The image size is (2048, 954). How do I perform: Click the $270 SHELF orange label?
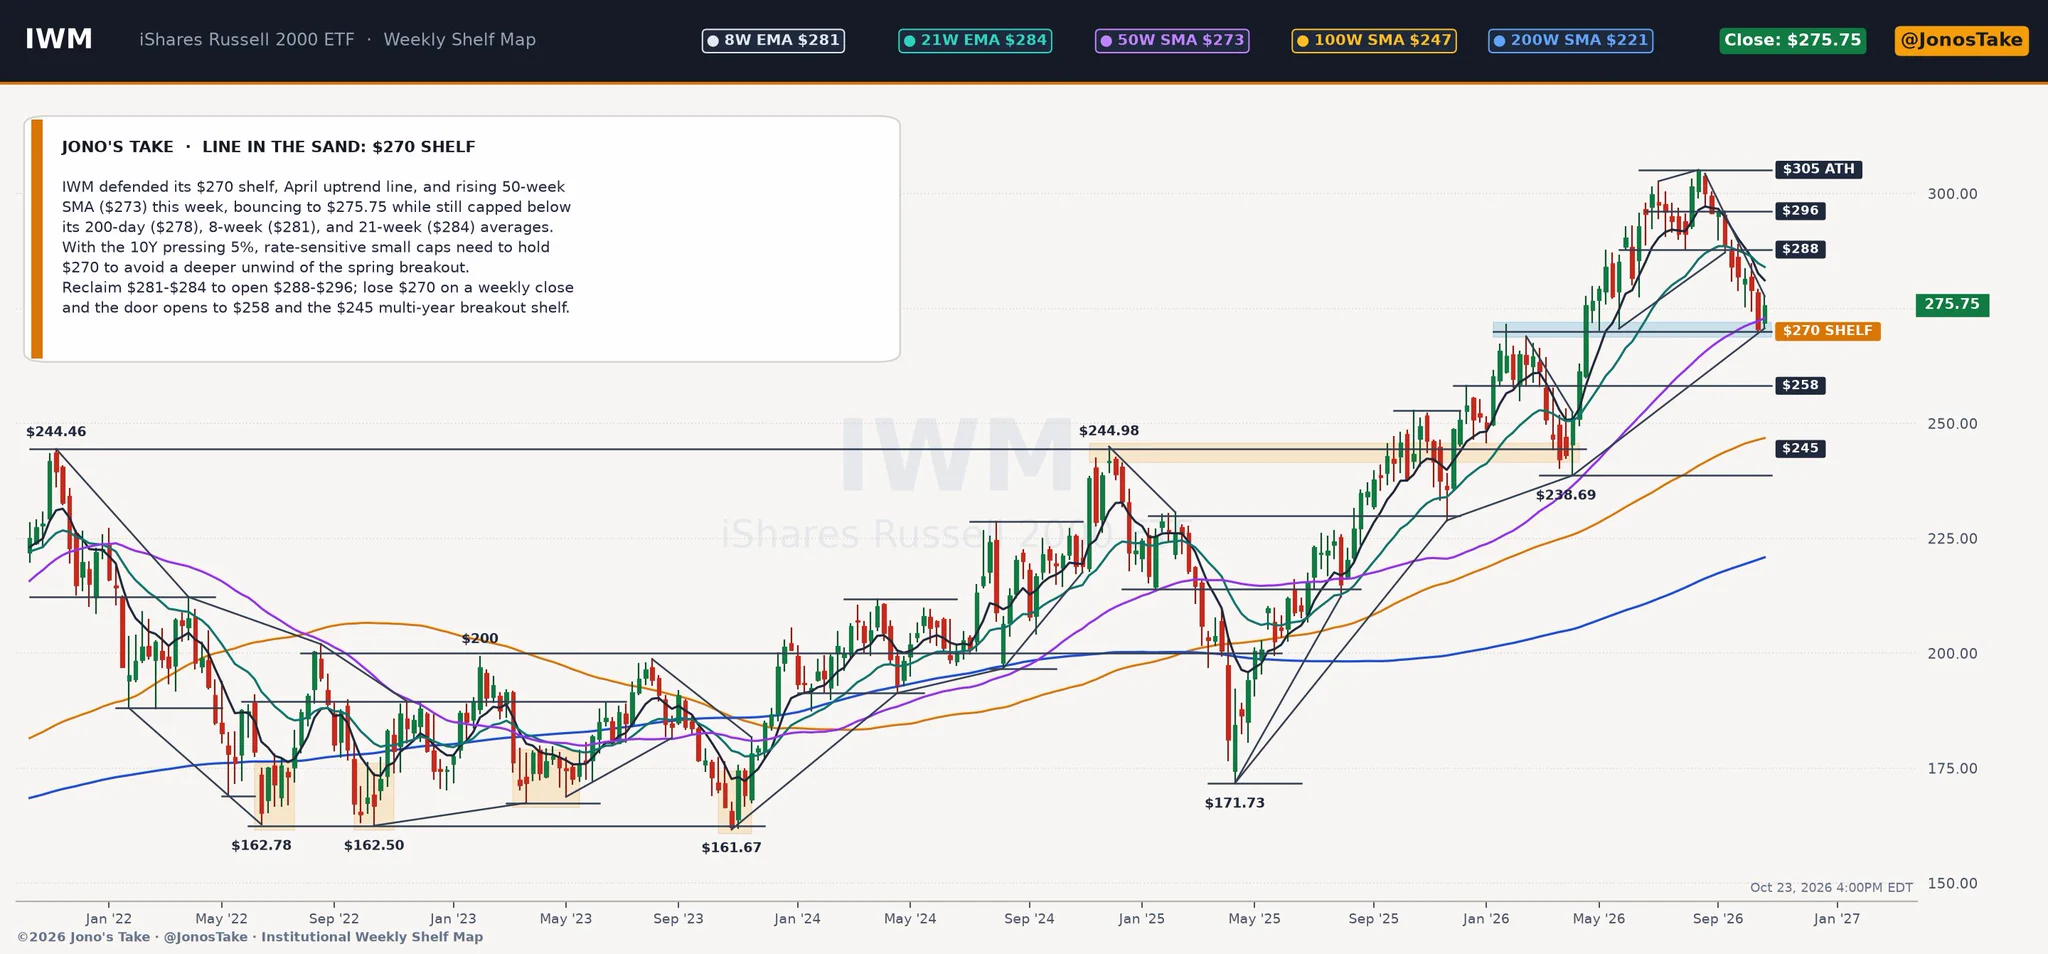[x=1827, y=331]
